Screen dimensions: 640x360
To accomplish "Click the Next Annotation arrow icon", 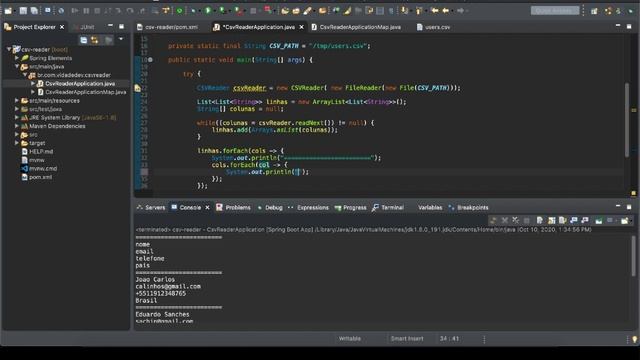I will coord(404,11).
